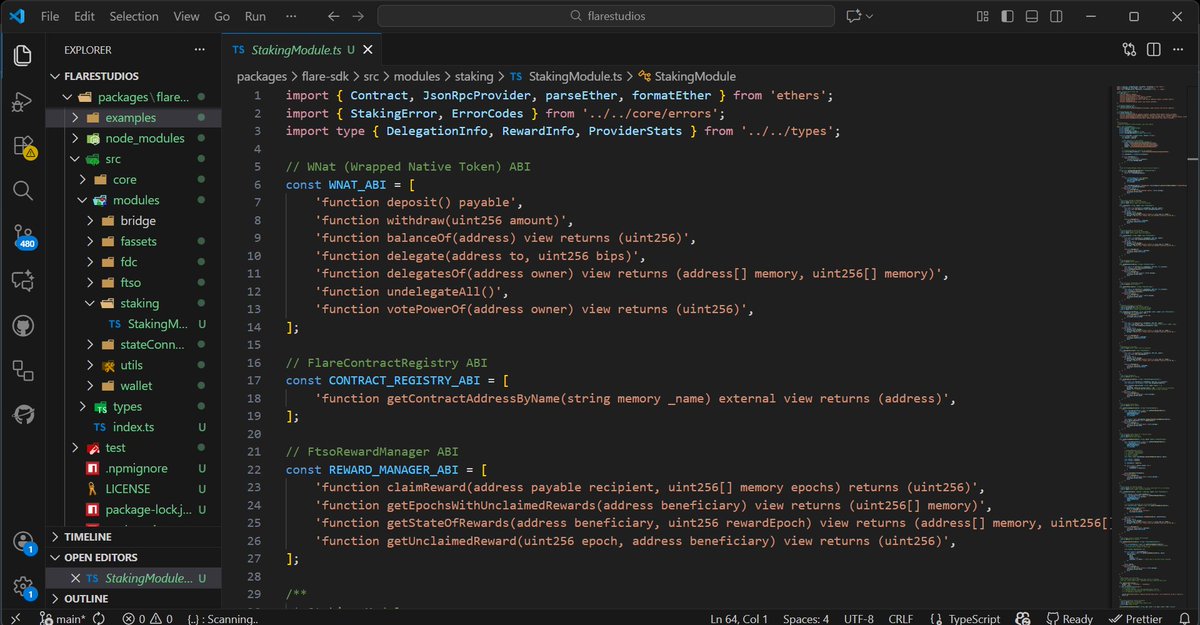The width and height of the screenshot is (1200, 625).
Task: Open the Extensions view with warning badge
Action: (22, 147)
